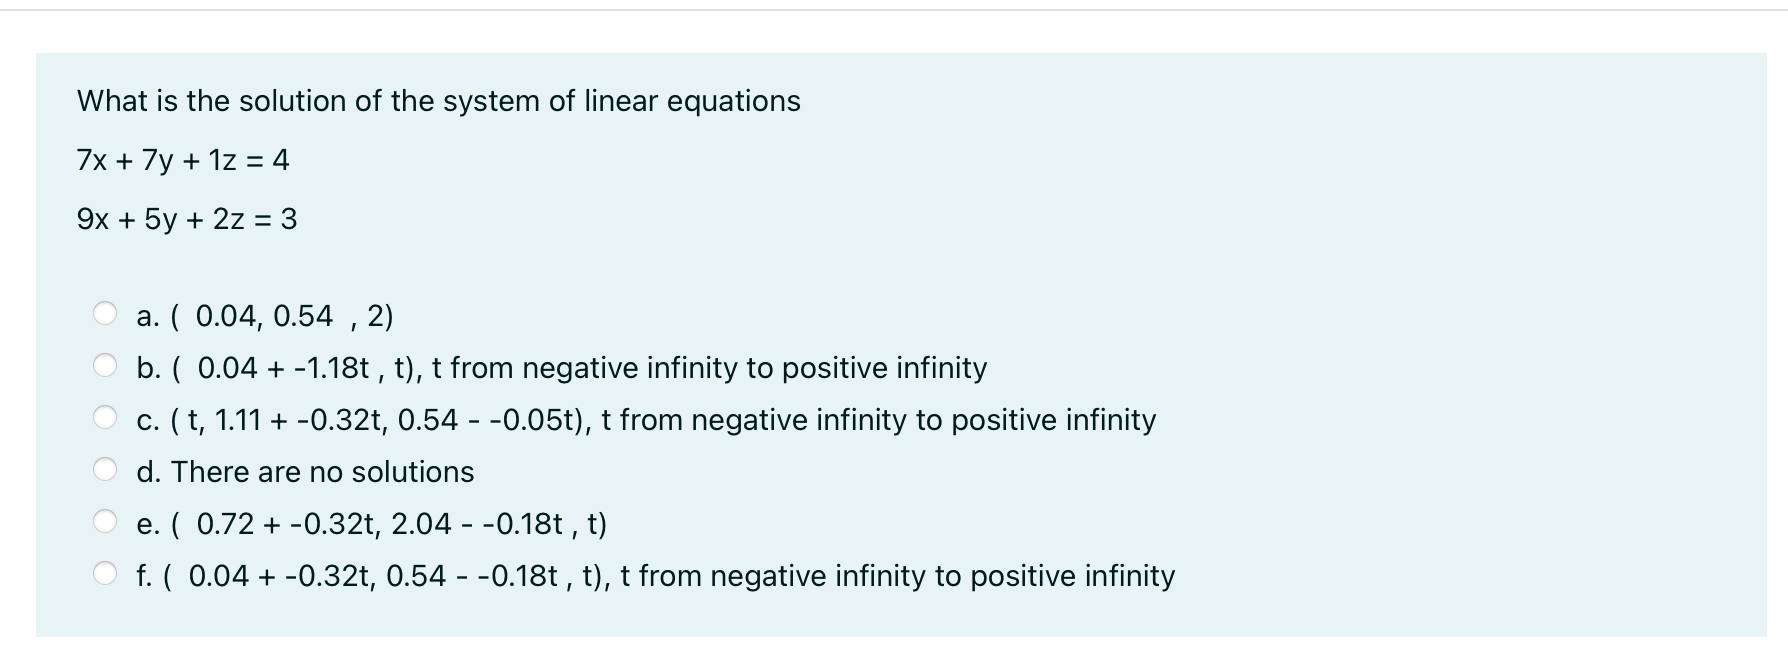The height and width of the screenshot is (649, 1788).
Task: Click the option e answer text
Action: point(370,523)
